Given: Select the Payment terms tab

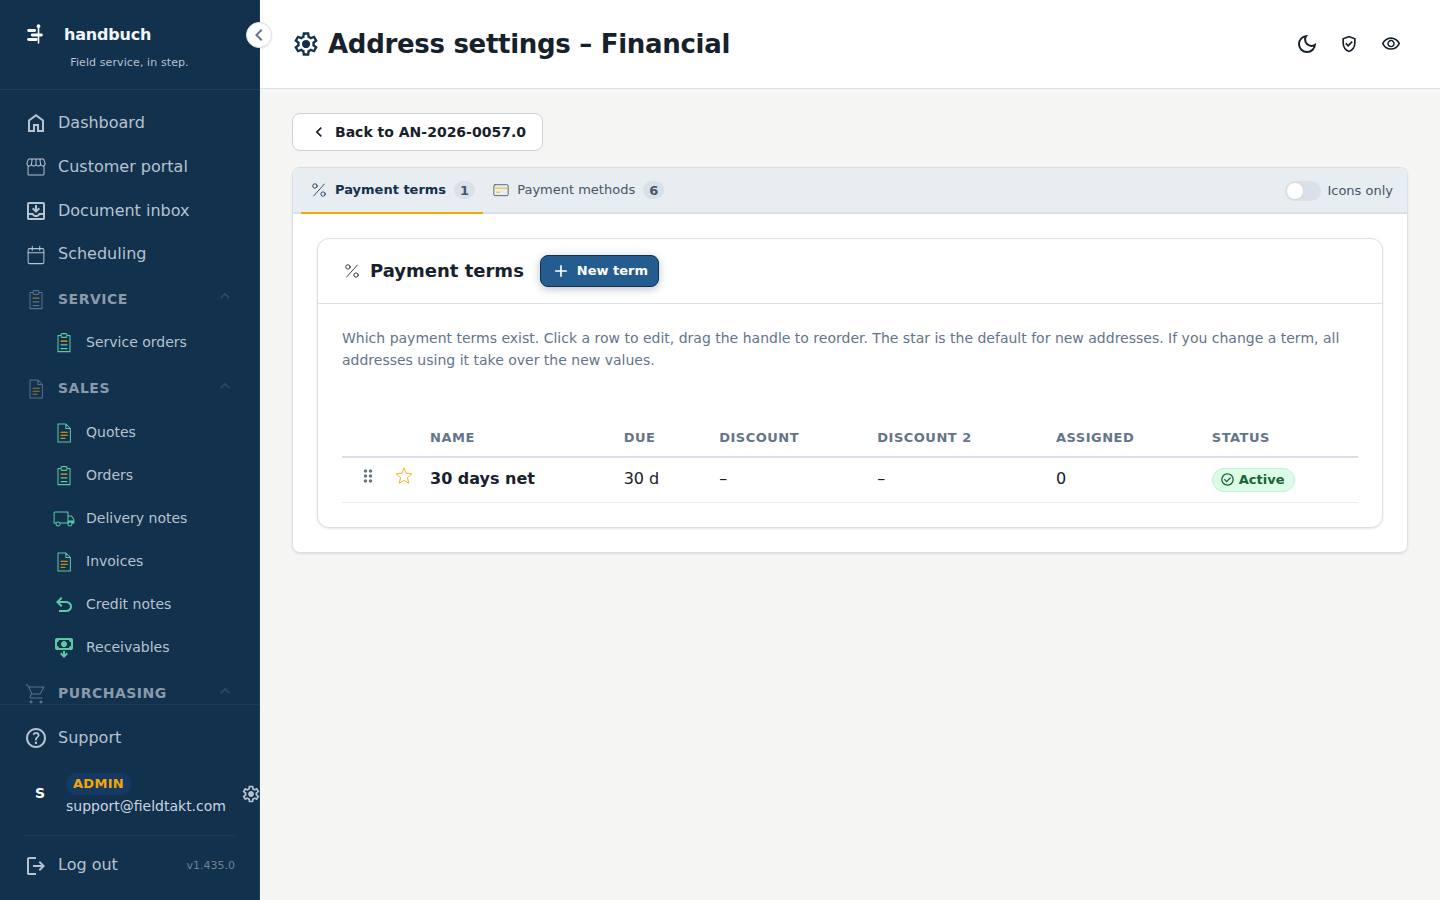Looking at the screenshot, I should tap(391, 190).
